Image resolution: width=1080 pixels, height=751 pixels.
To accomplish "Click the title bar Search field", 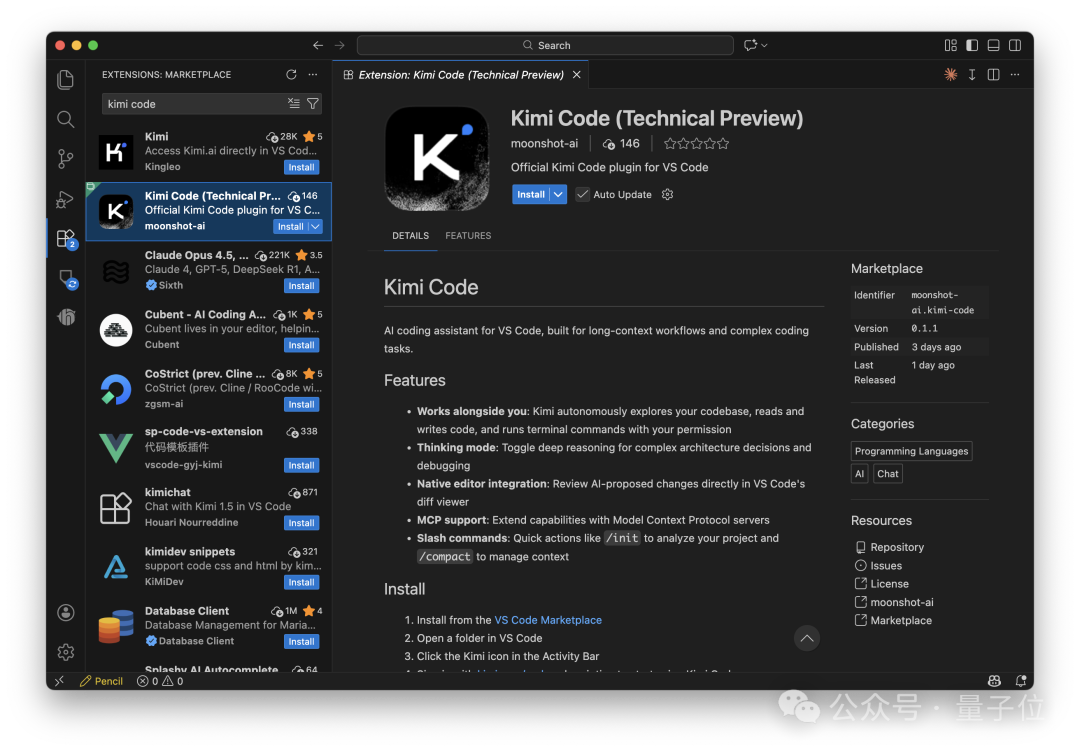I will tap(545, 45).
